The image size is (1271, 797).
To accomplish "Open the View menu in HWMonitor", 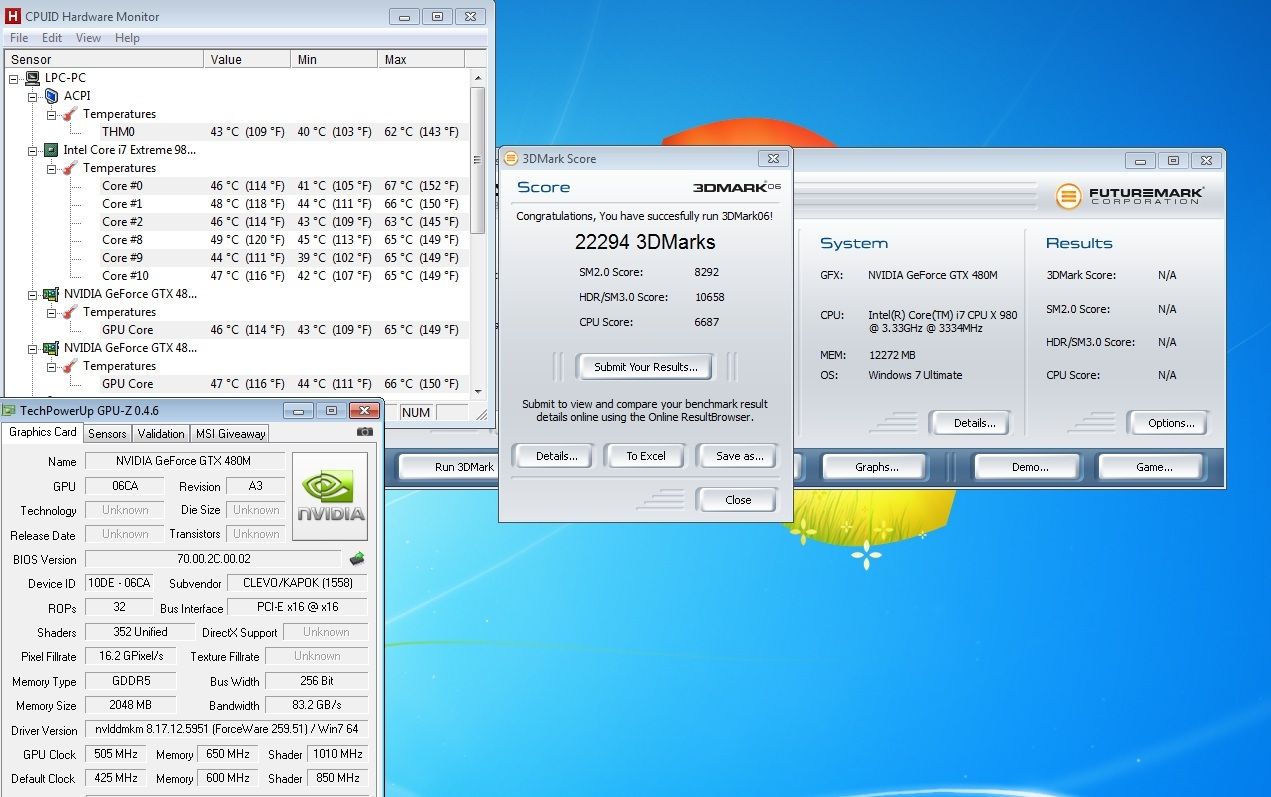I will (x=88, y=38).
